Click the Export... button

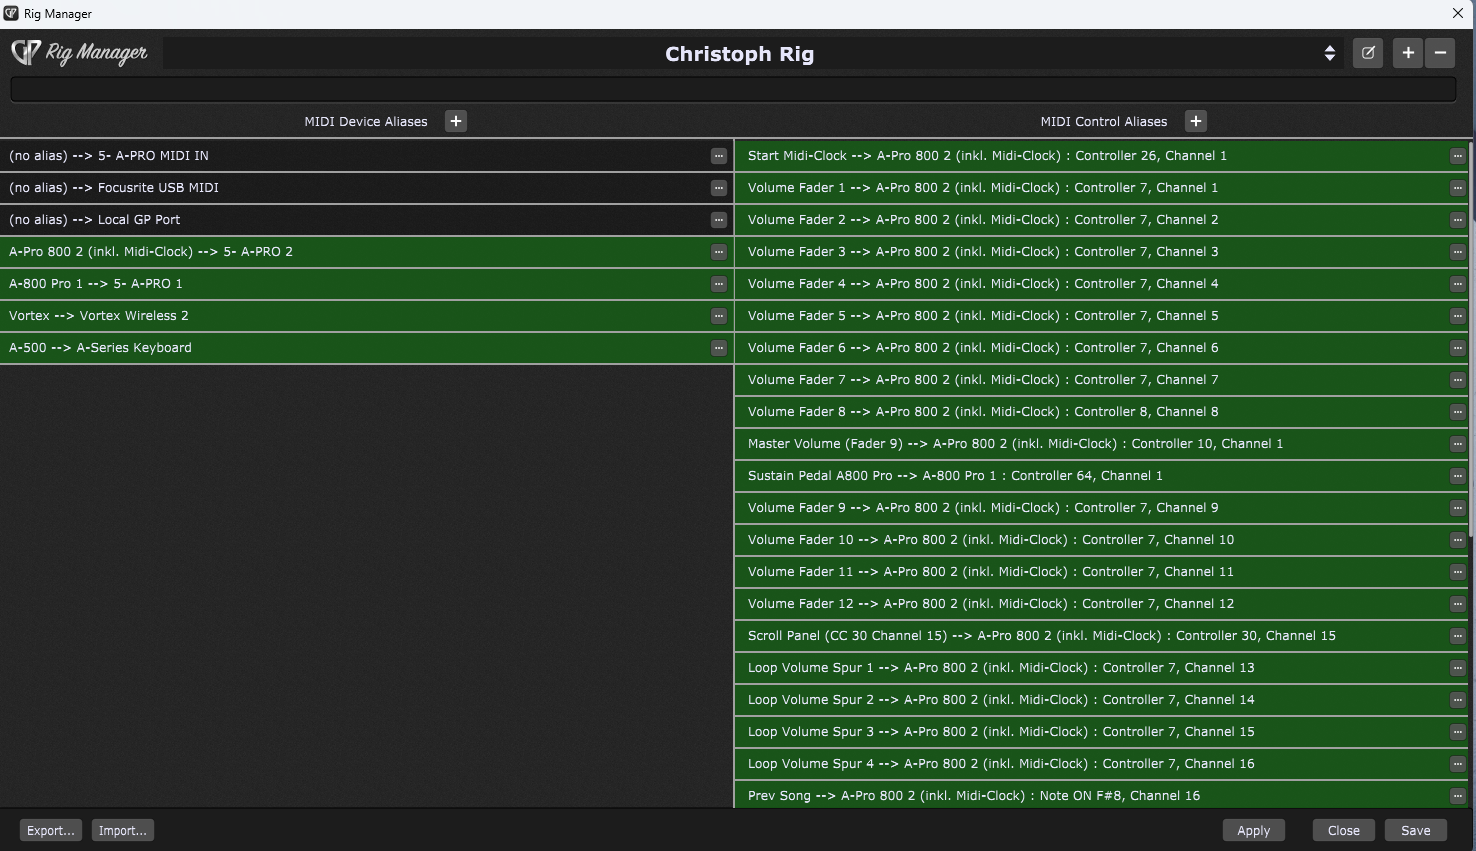(51, 830)
